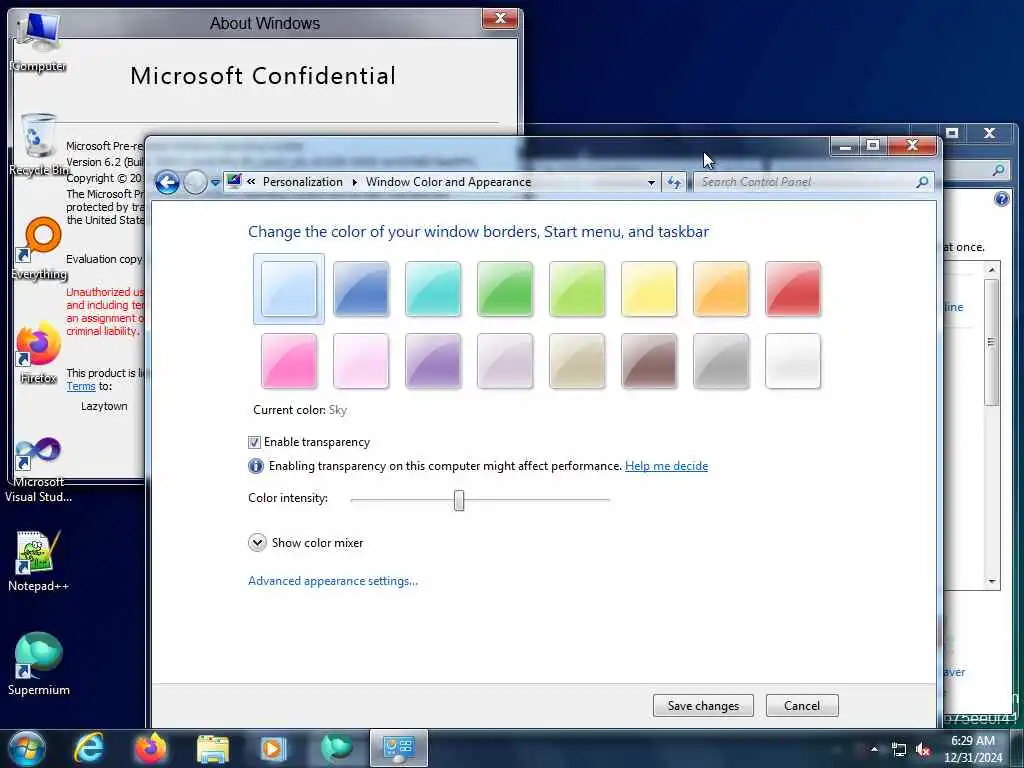Open Windows Explorer from the taskbar
This screenshot has height=768, width=1024.
(x=213, y=749)
